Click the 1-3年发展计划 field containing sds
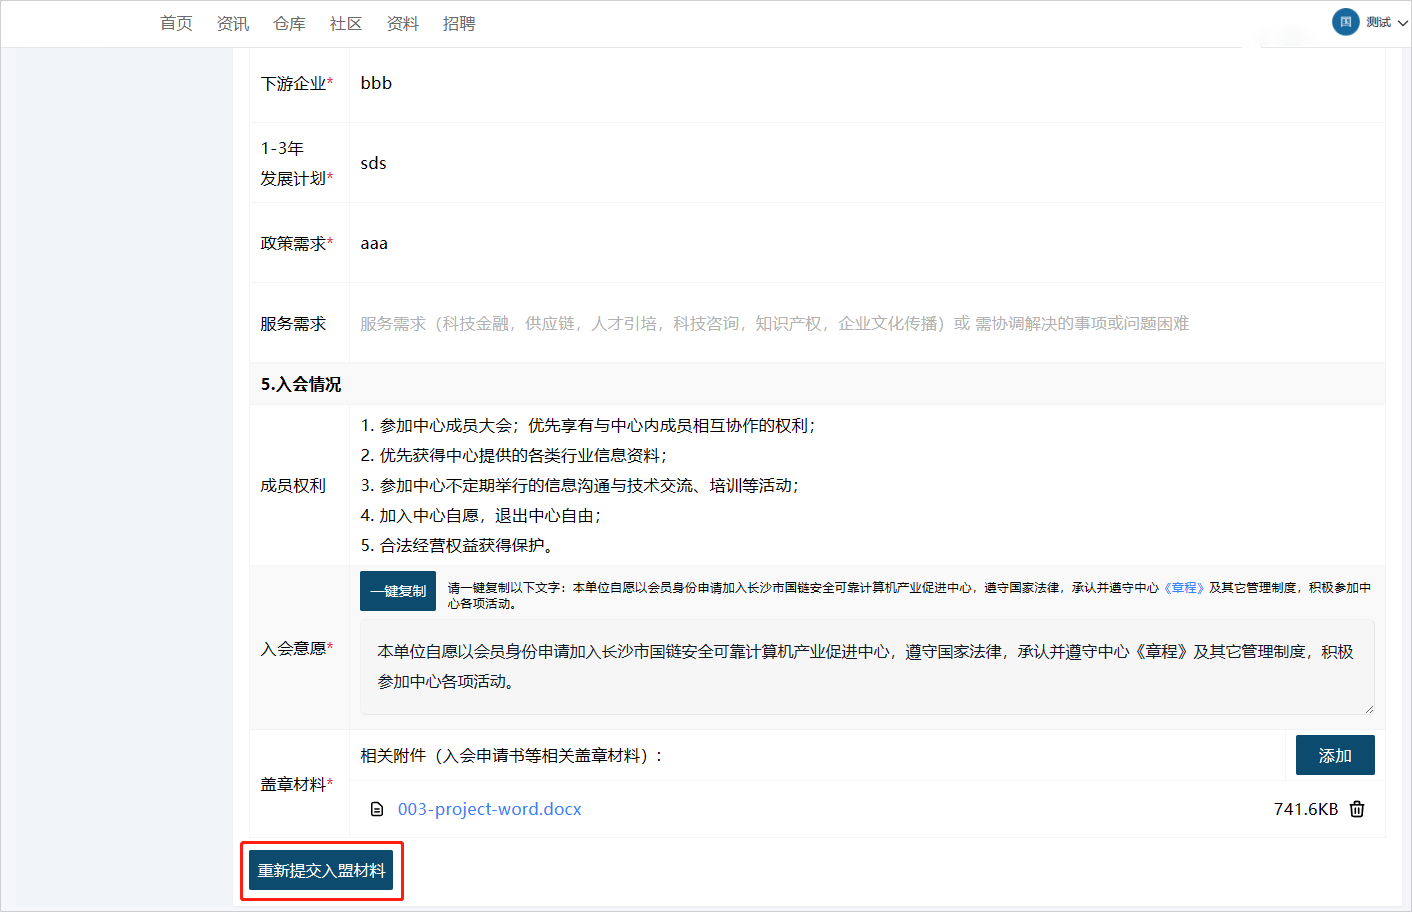Image resolution: width=1412 pixels, height=912 pixels. [x=866, y=163]
